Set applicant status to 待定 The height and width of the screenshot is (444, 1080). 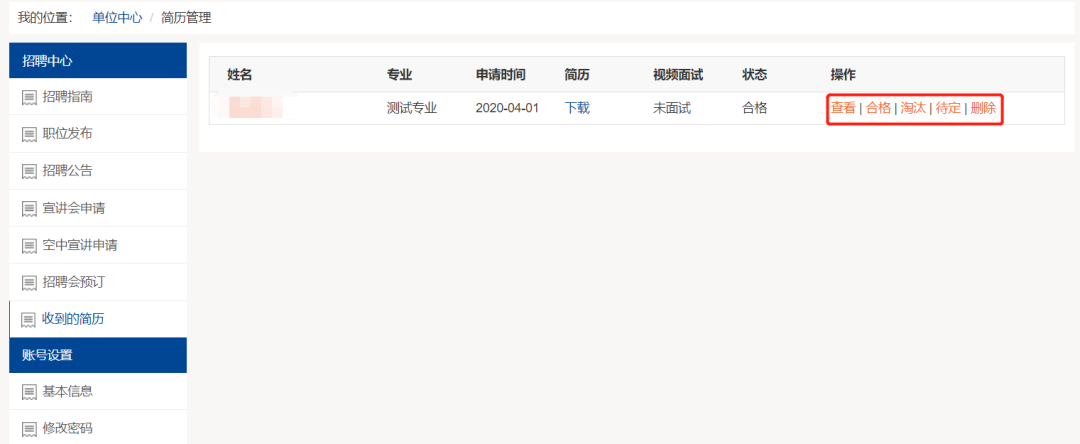[948, 108]
